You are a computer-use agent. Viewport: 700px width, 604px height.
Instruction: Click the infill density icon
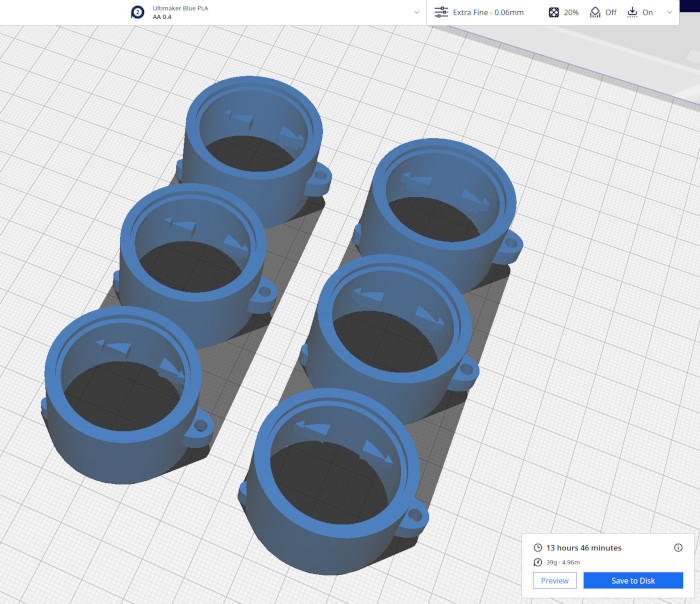554,12
